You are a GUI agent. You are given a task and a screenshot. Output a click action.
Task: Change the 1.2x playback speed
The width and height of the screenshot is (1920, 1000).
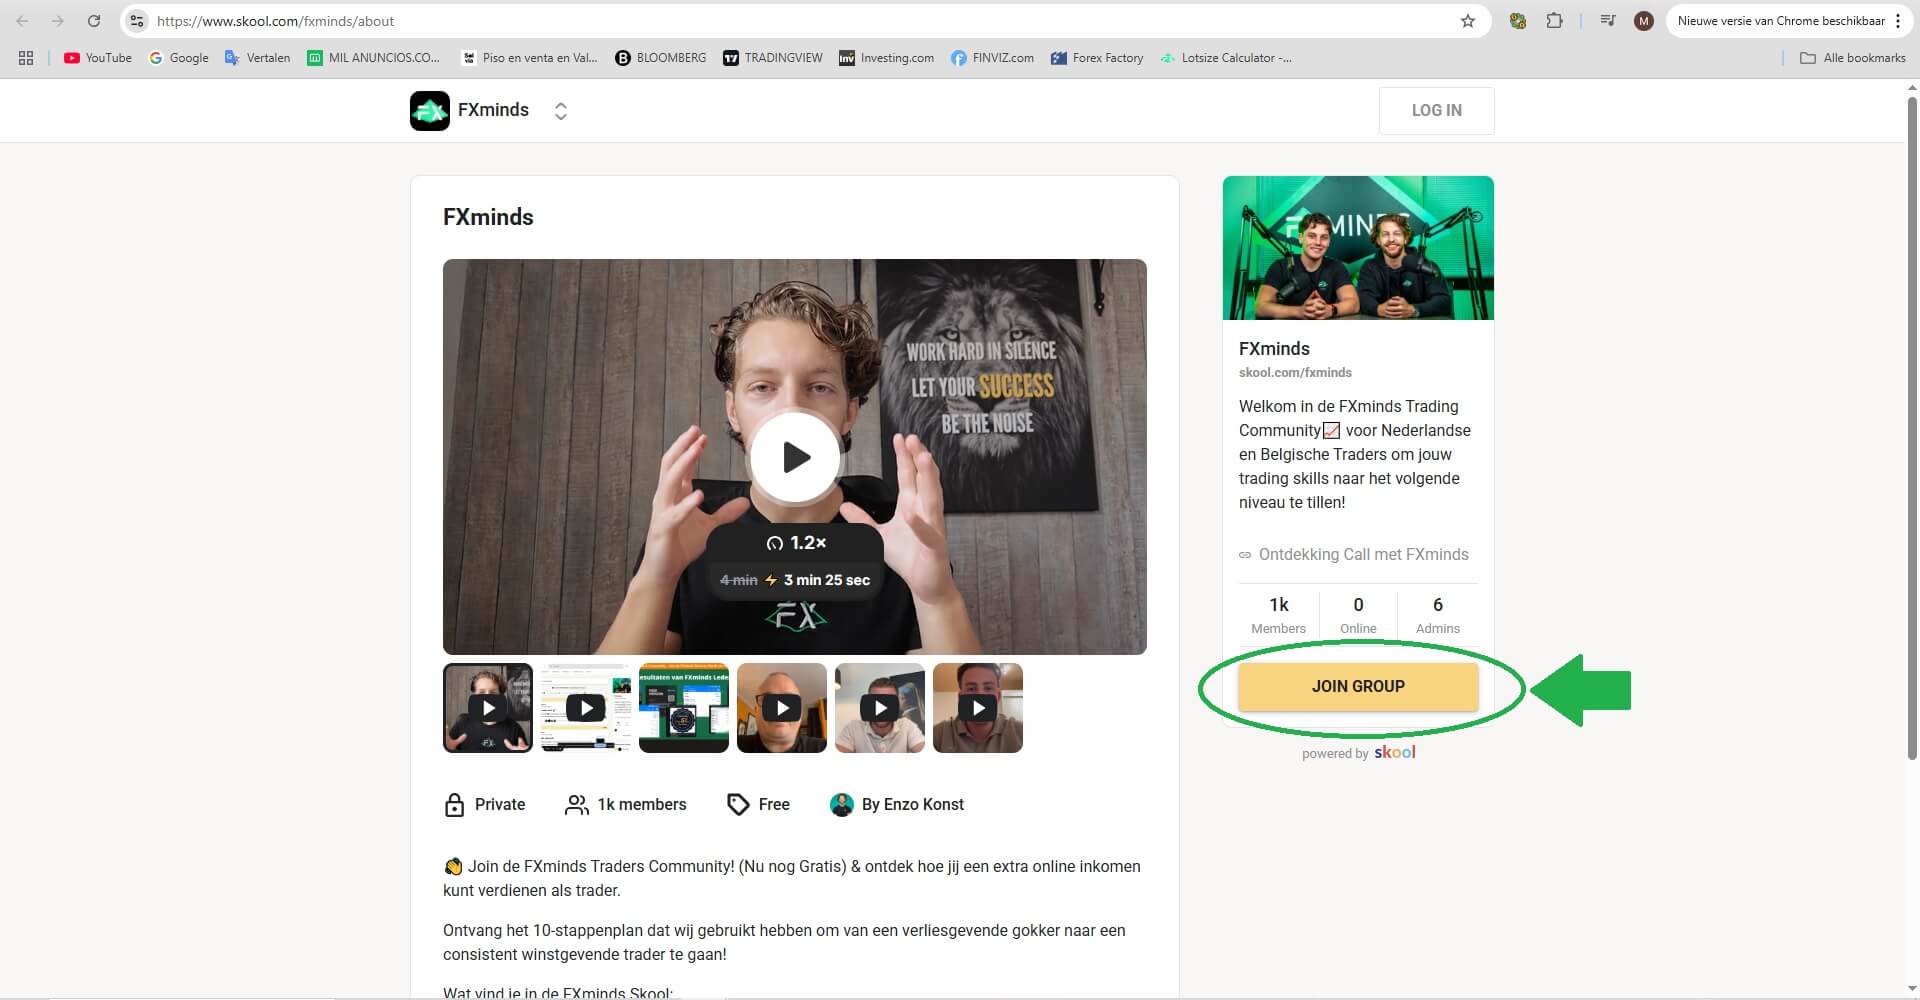tap(796, 543)
